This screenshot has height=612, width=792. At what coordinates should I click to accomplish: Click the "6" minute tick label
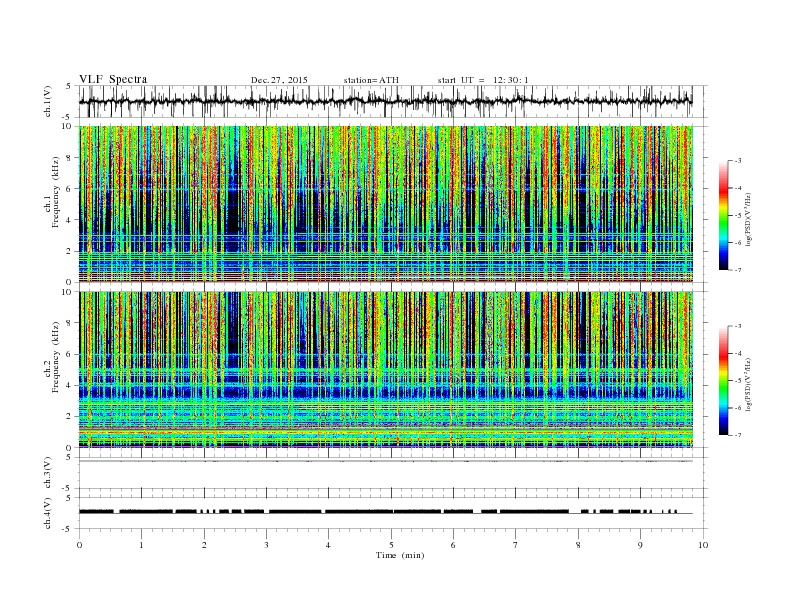coord(453,545)
